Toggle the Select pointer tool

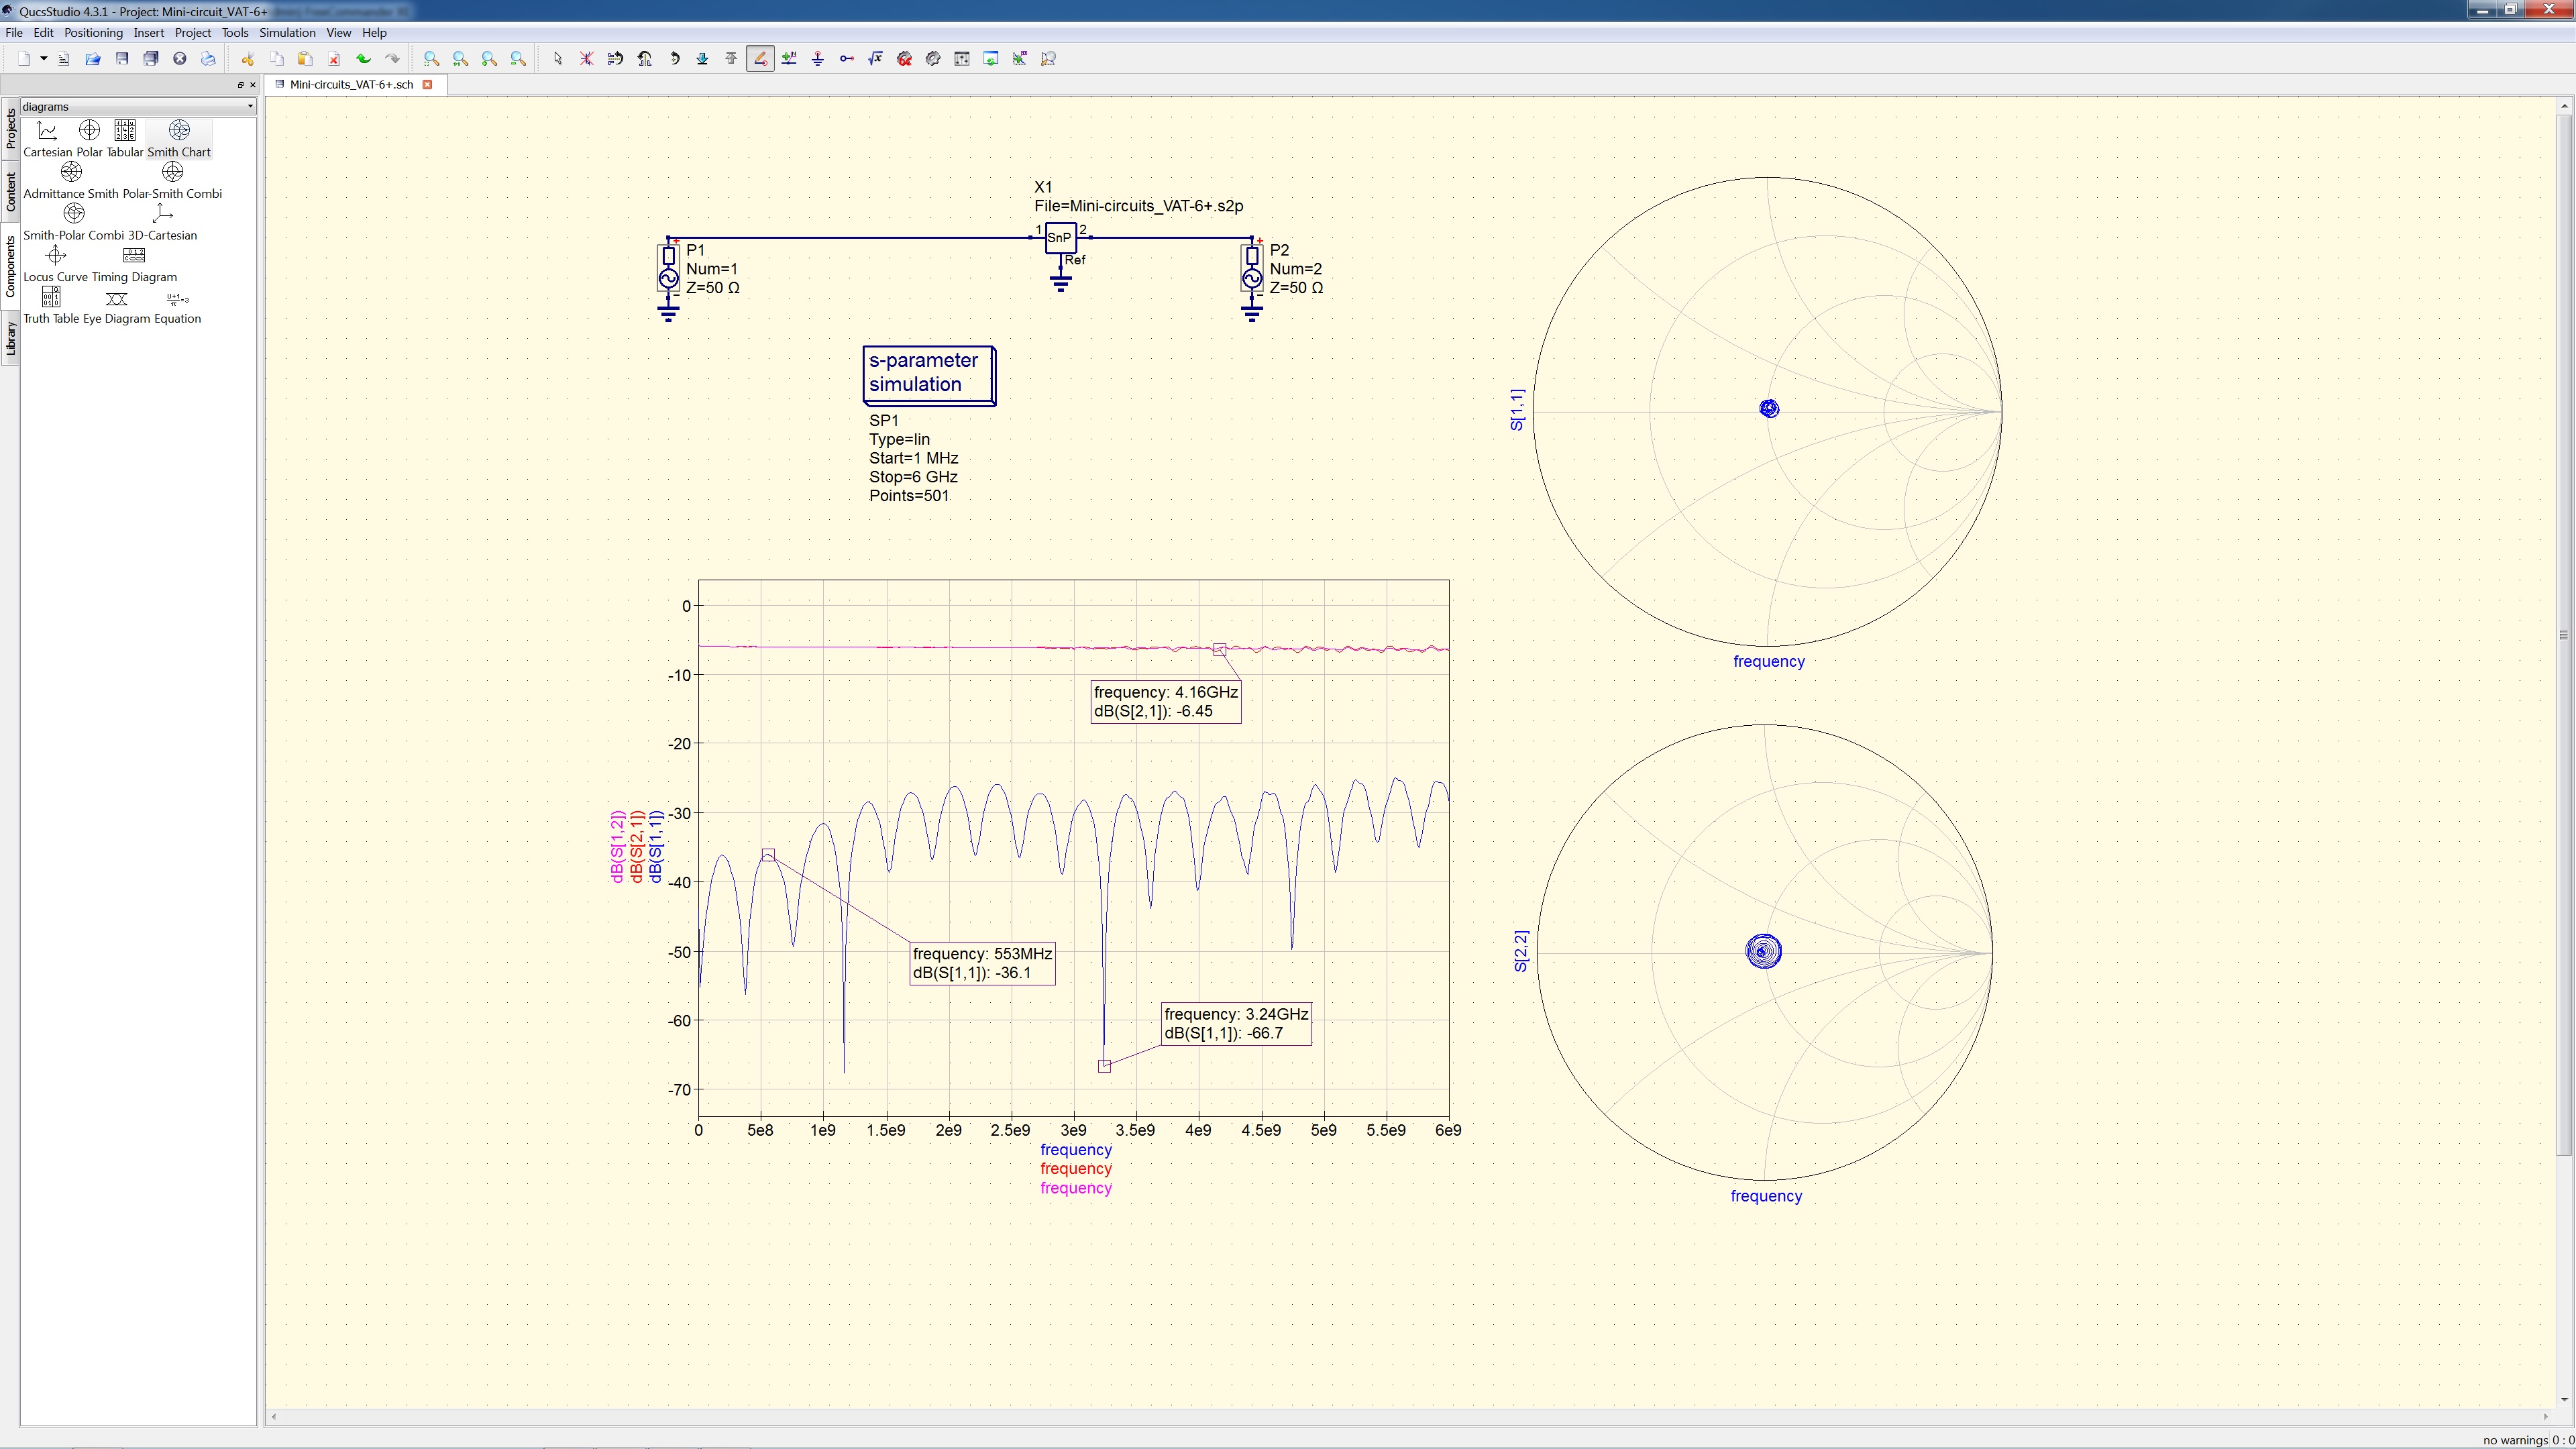[557, 59]
